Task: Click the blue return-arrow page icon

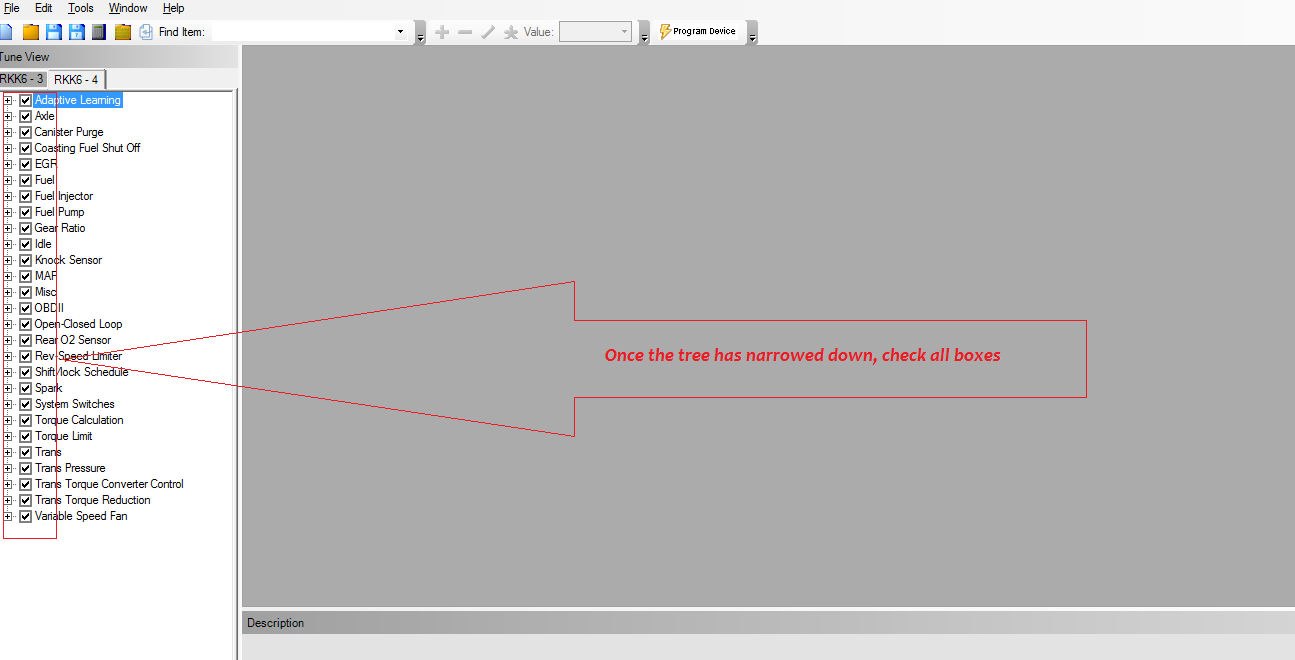Action: [146, 32]
